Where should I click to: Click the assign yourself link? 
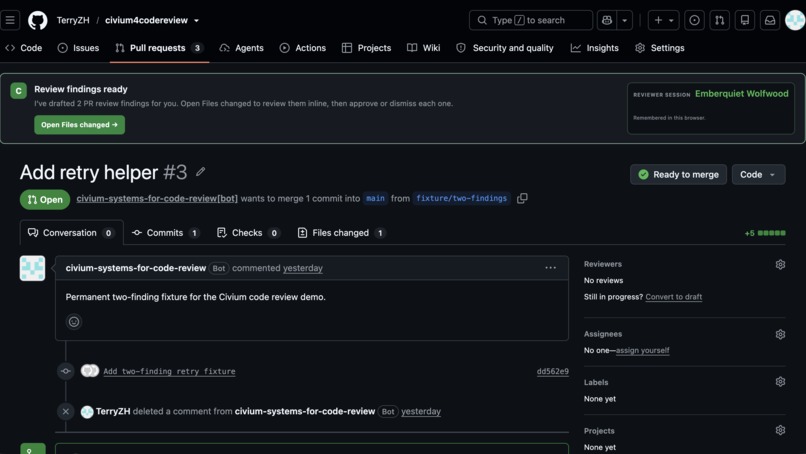pyautogui.click(x=643, y=350)
